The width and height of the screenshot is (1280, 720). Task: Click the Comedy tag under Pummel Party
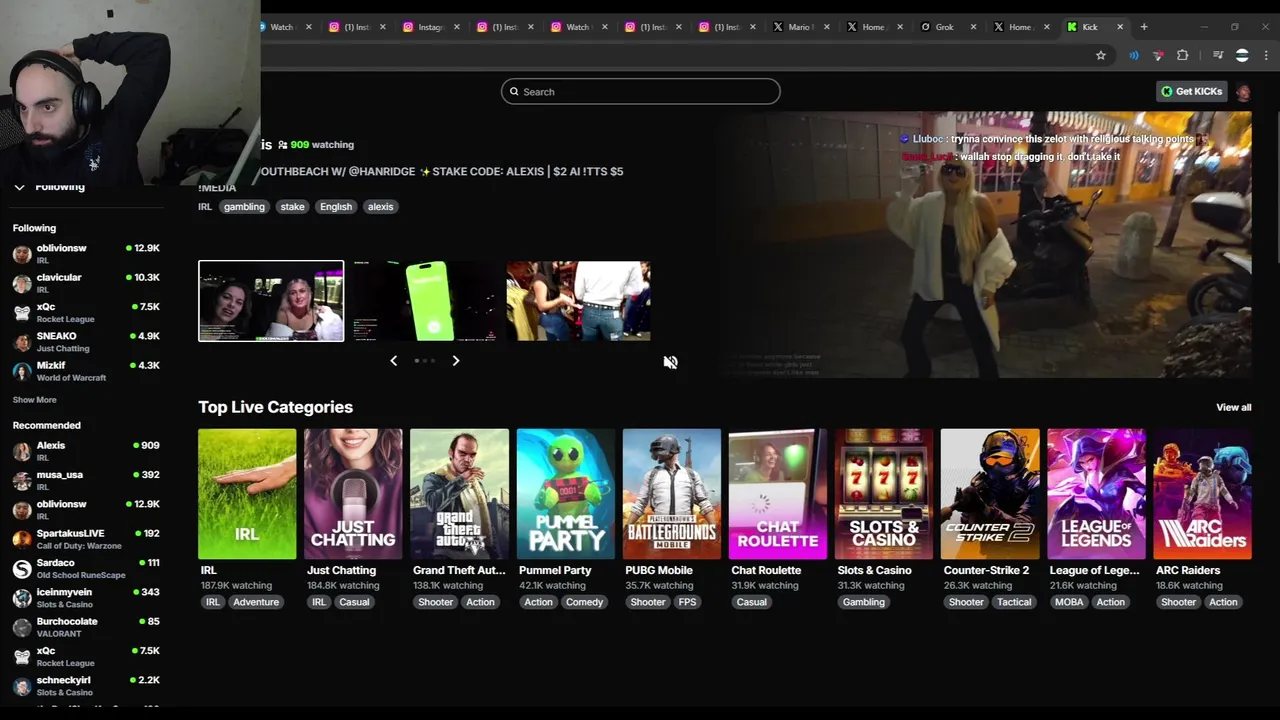(584, 602)
